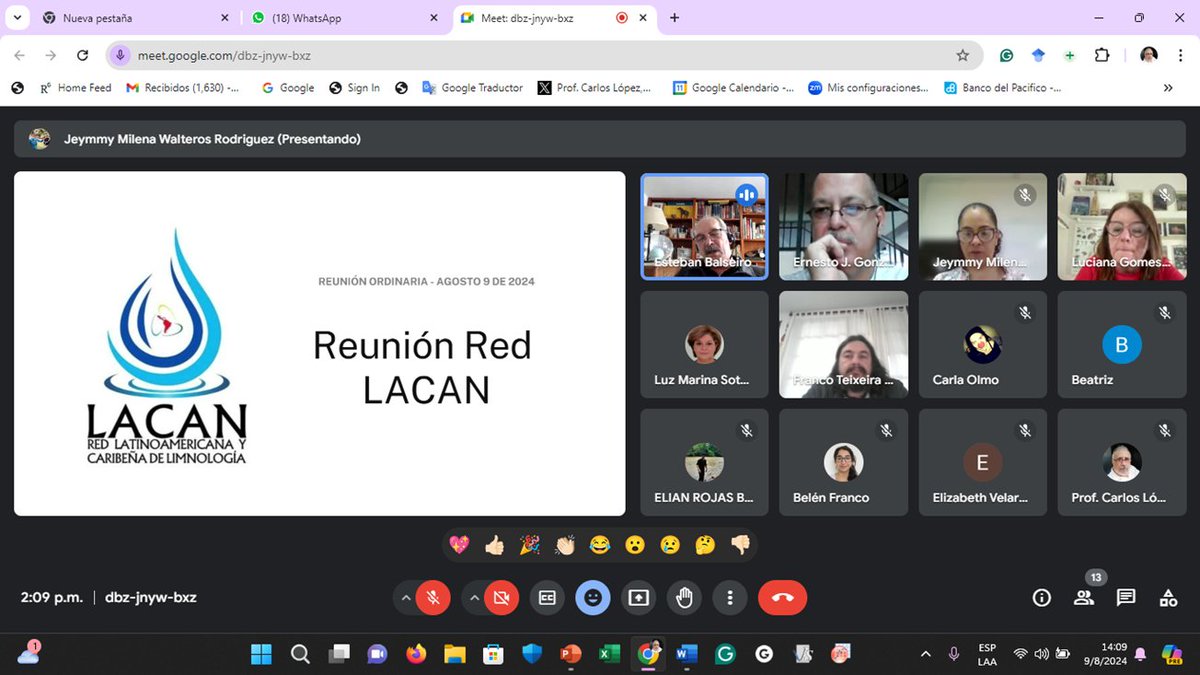Send party popper reaction
This screenshot has width=1200, height=675.
[x=530, y=545]
